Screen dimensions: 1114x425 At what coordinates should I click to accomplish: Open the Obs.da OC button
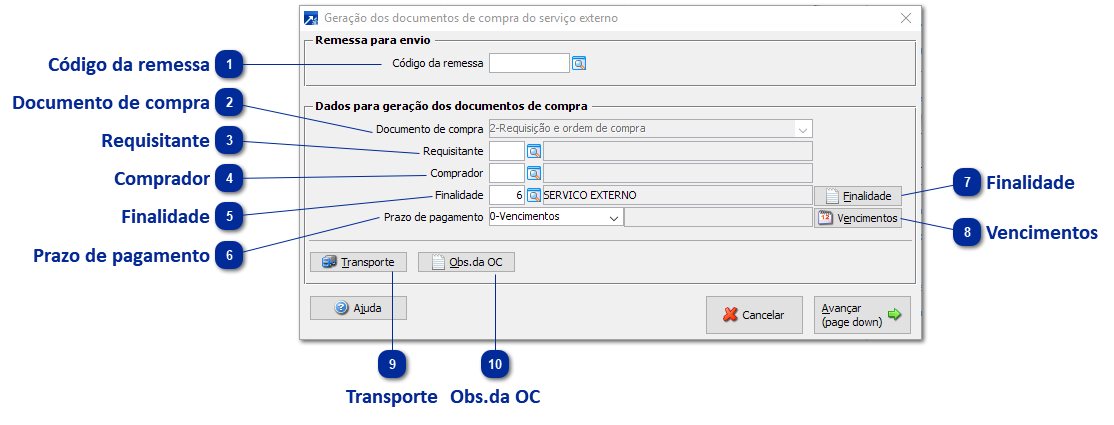tap(466, 262)
